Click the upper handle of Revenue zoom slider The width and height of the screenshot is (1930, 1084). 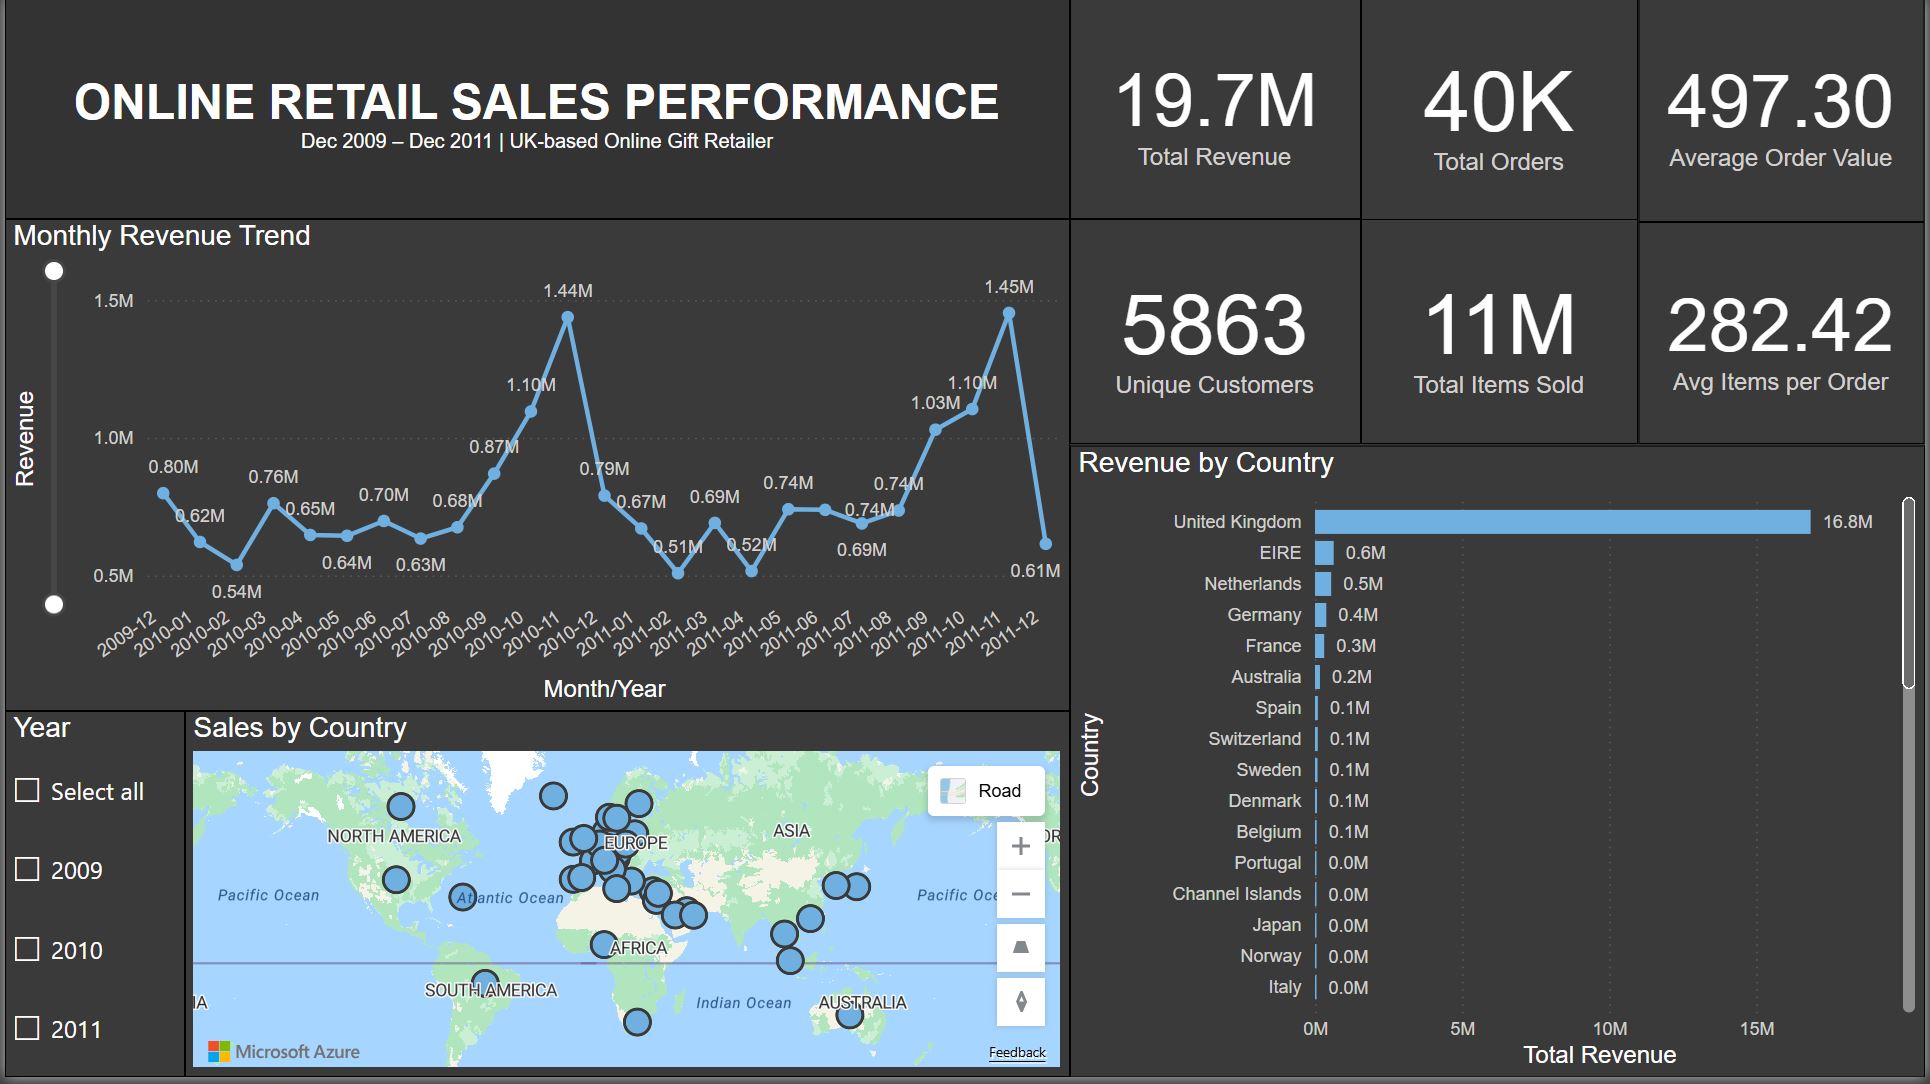pyautogui.click(x=54, y=271)
